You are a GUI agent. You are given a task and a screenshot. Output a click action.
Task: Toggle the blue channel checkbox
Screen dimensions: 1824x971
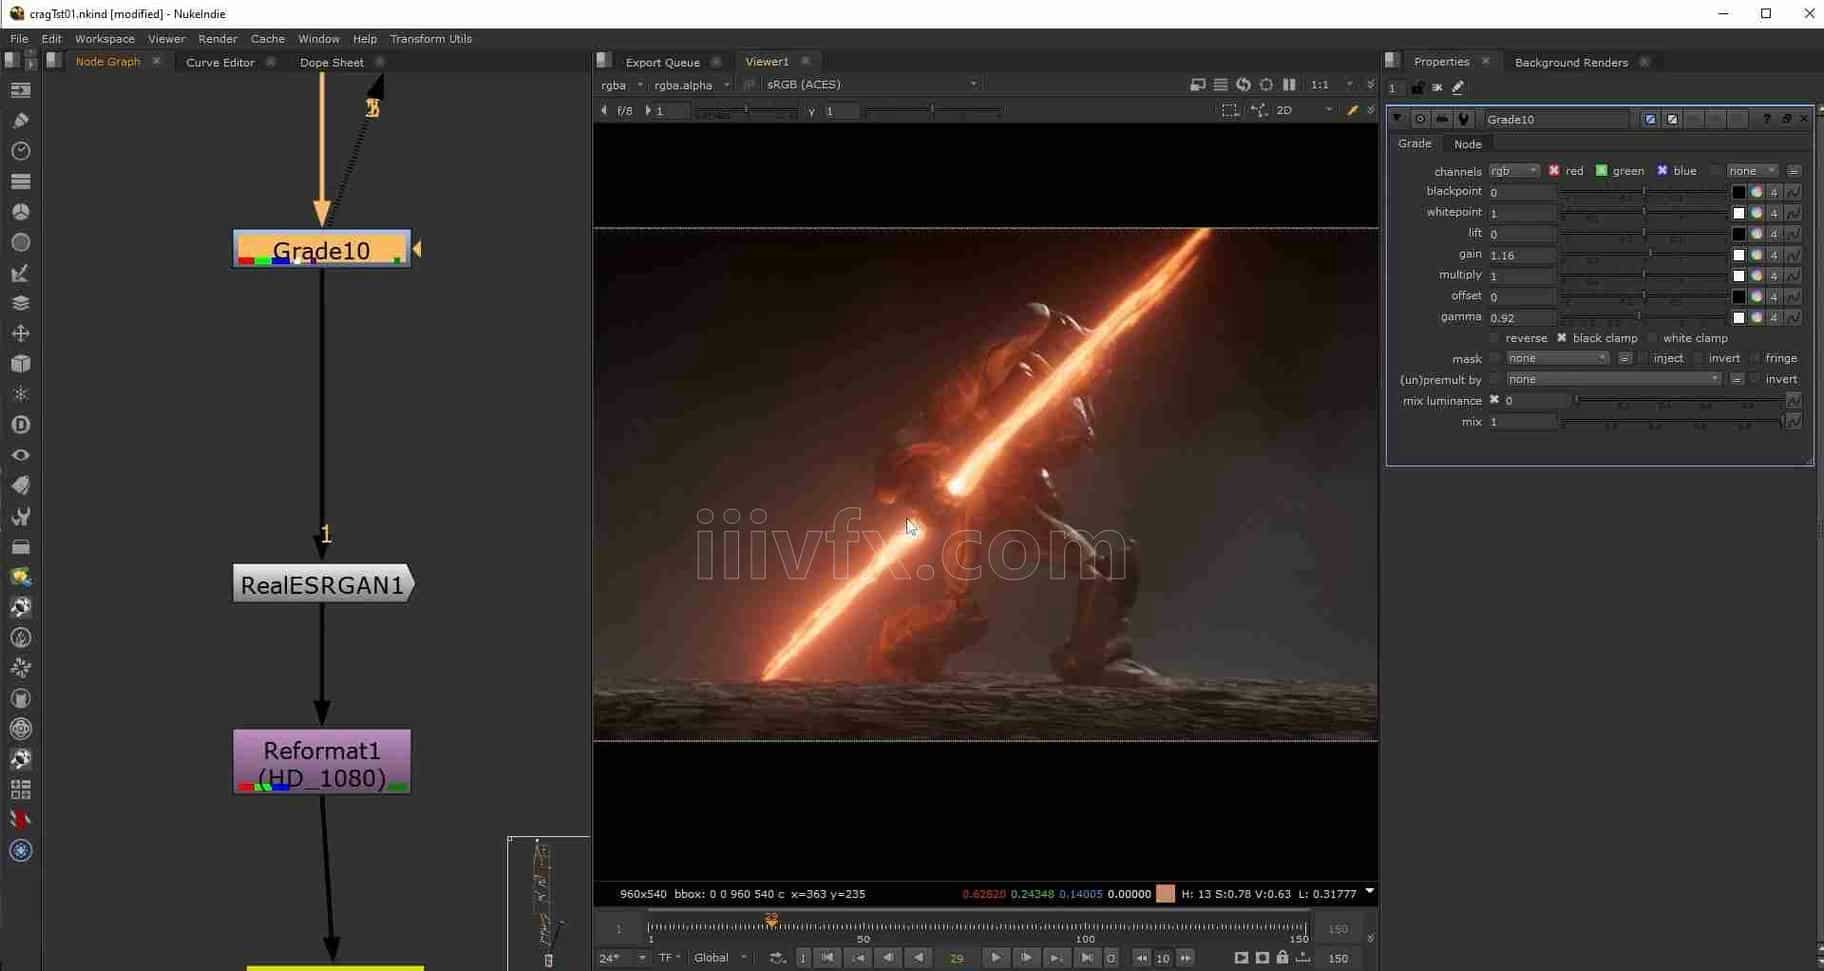(1662, 171)
